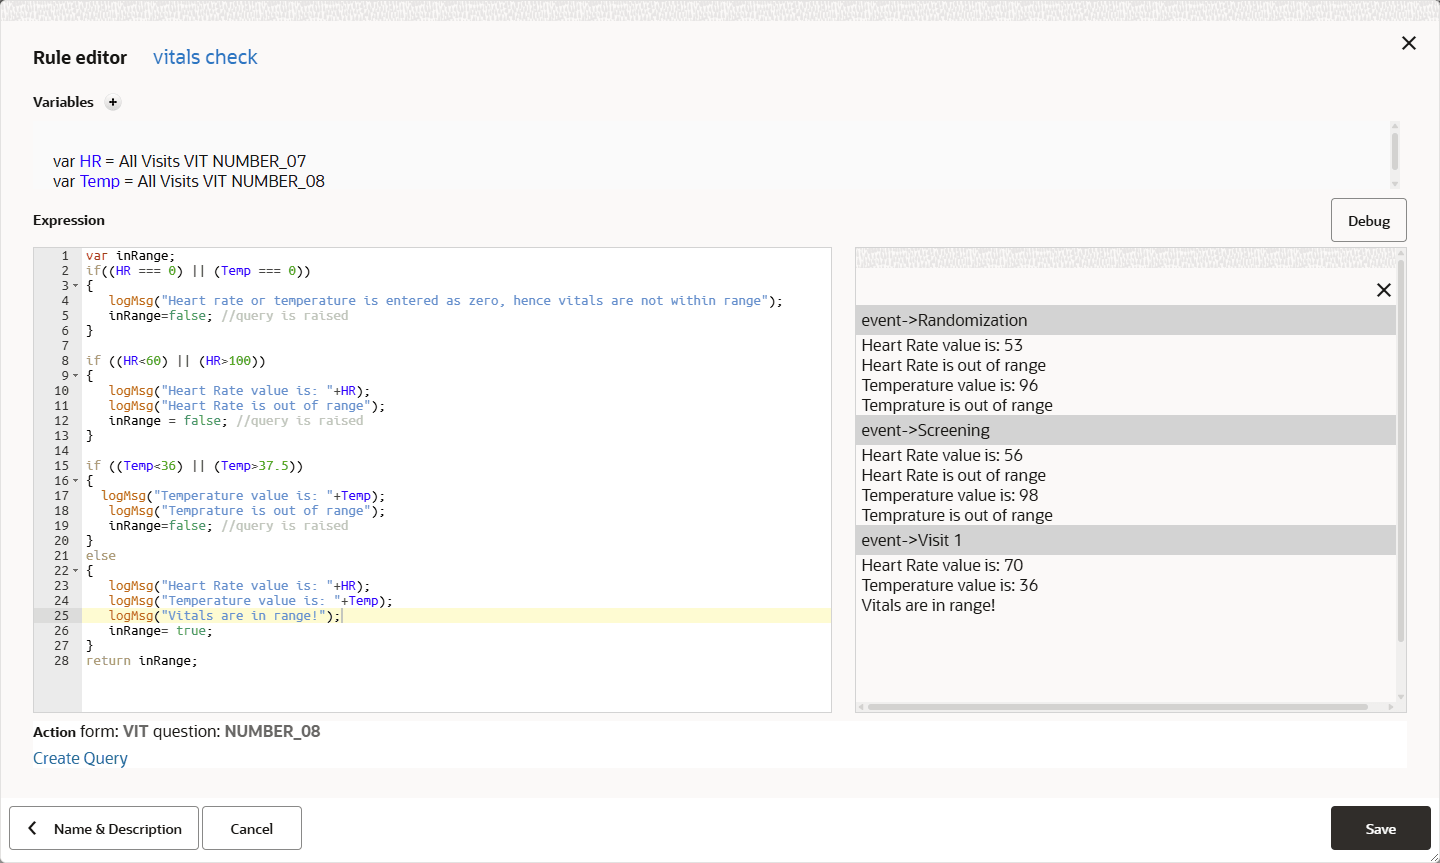The image size is (1440, 863).
Task: Collapse the else block fold at line 22
Action: [76, 571]
